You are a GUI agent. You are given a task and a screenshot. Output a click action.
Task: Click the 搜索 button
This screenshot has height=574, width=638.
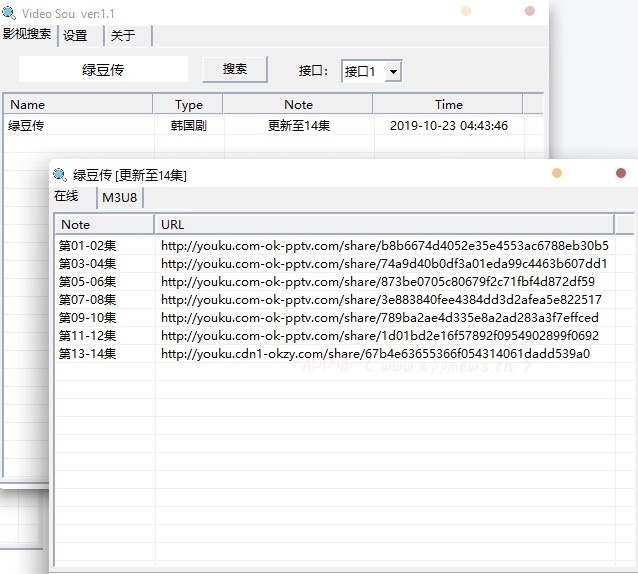pos(235,69)
